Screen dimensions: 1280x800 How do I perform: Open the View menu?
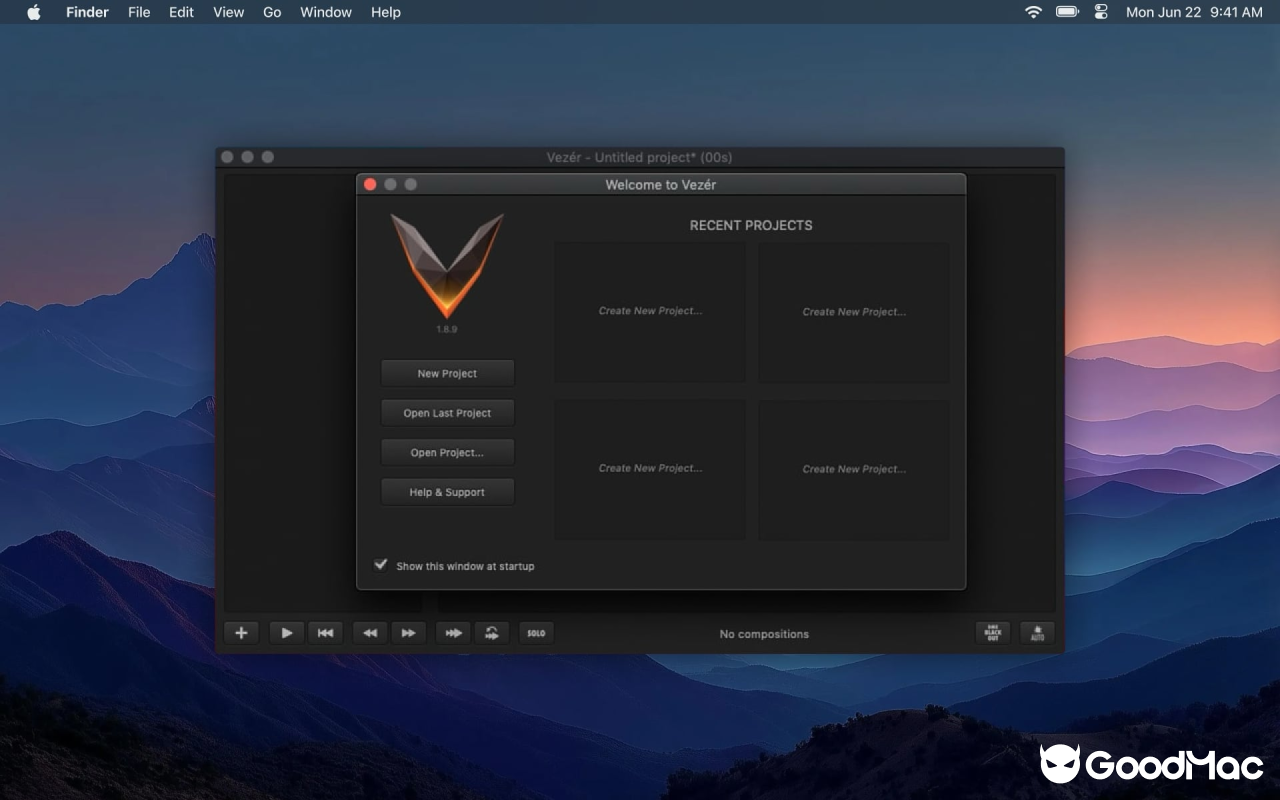pyautogui.click(x=228, y=12)
